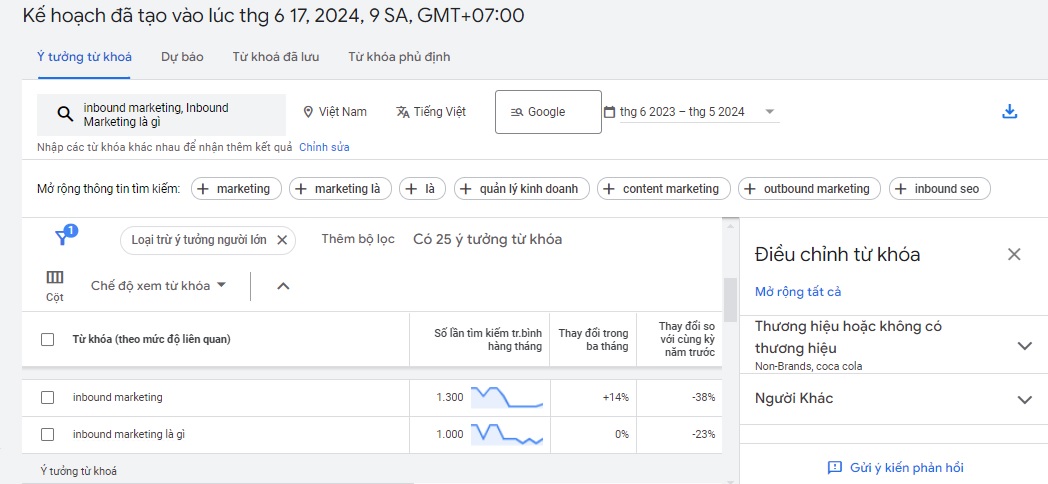Switch to the Ý tưởng từ khoá tab
Screen dimensions: 1048x484
point(84,57)
